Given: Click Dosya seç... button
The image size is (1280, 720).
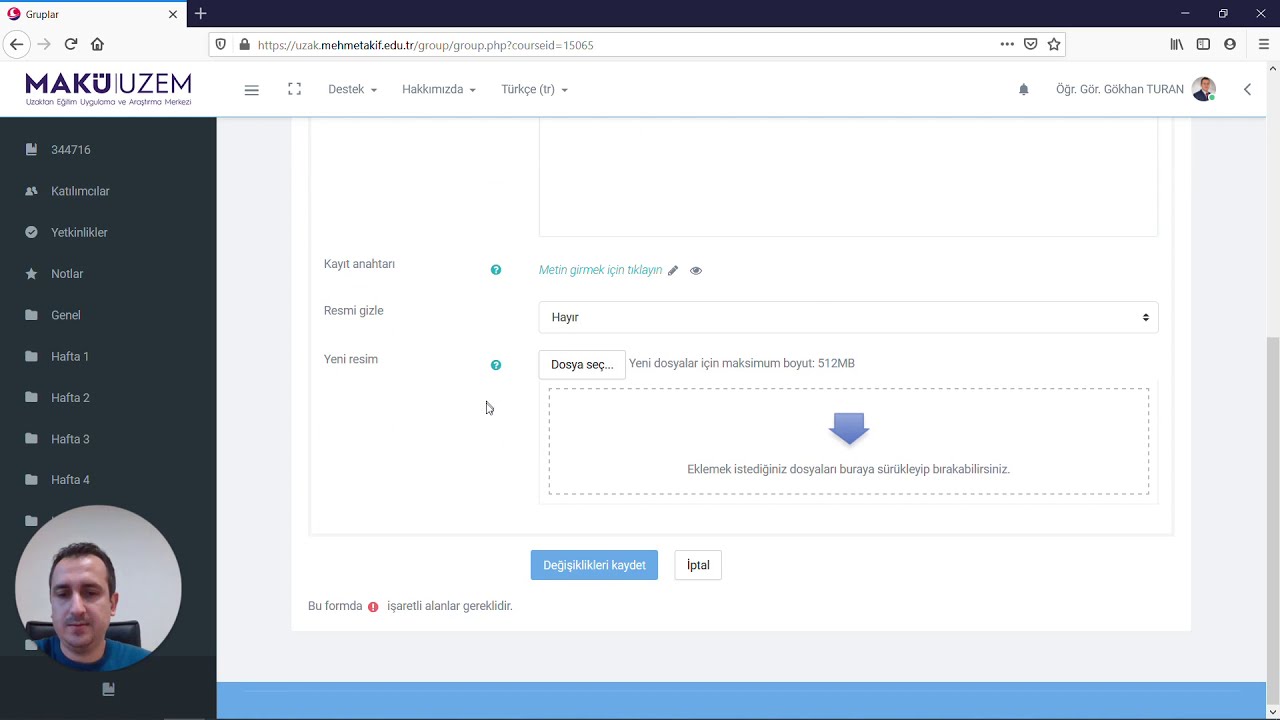Looking at the screenshot, I should 582,364.
